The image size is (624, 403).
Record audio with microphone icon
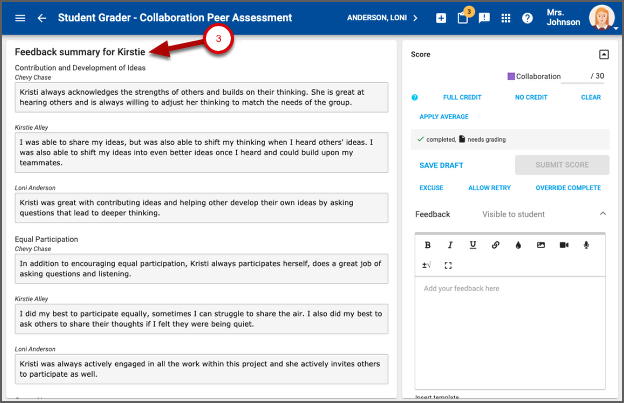click(587, 245)
